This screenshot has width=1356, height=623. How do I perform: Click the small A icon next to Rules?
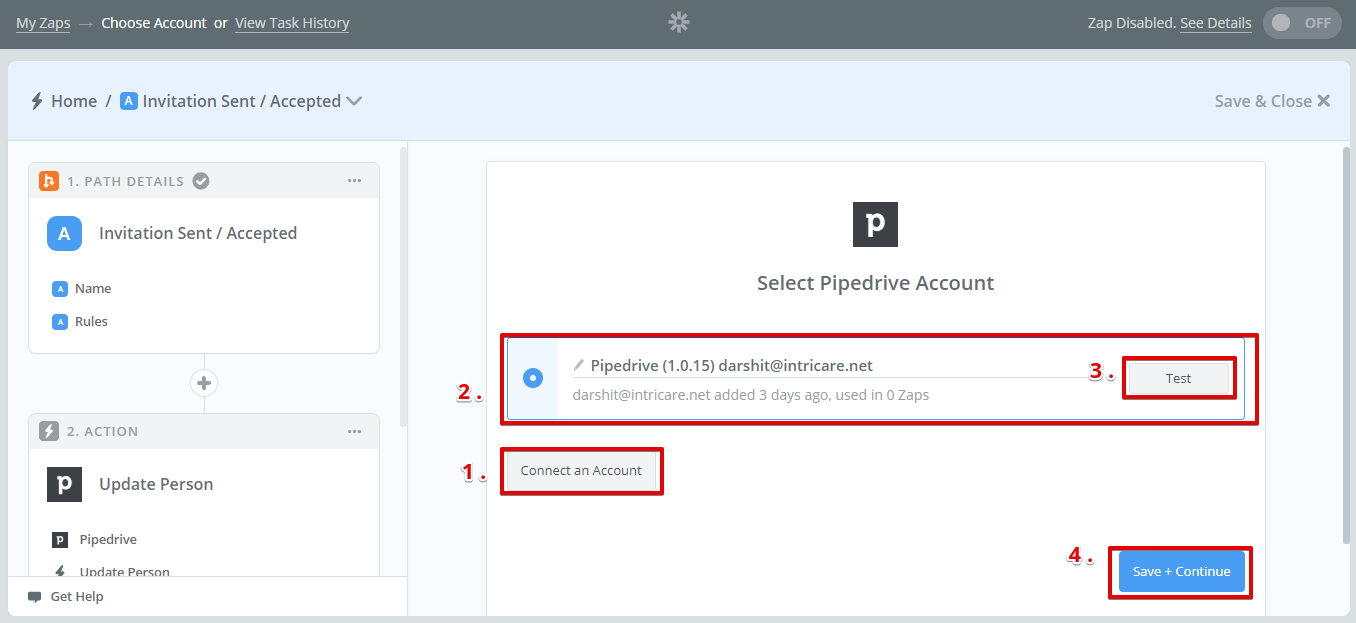coord(59,322)
